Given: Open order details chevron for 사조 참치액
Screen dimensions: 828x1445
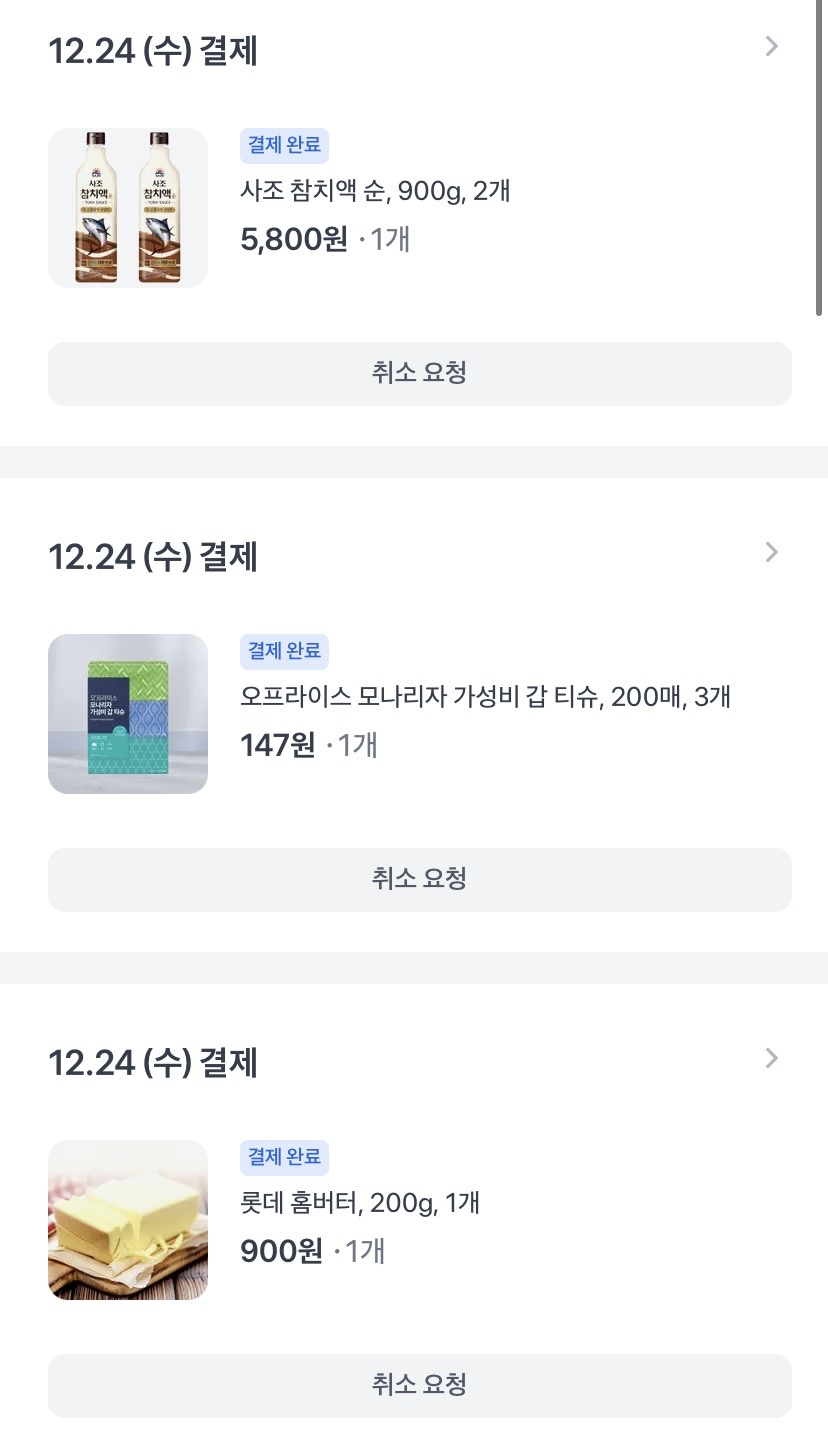Looking at the screenshot, I should (771, 47).
